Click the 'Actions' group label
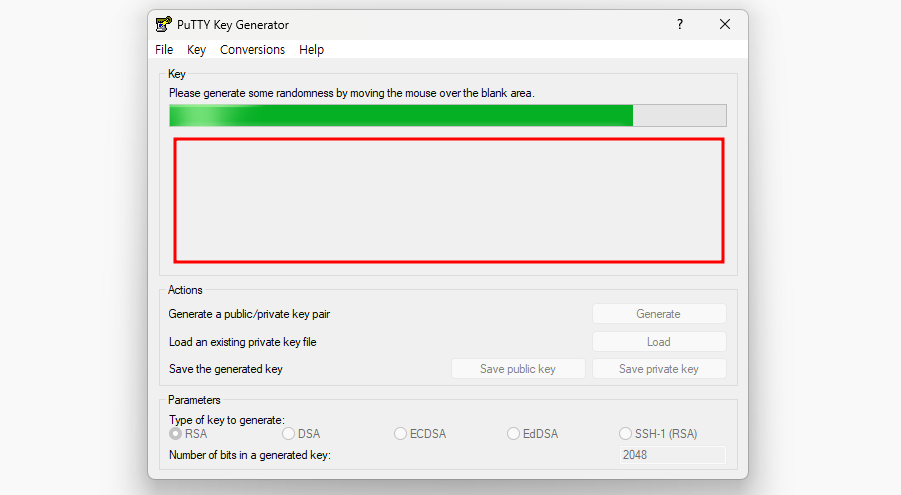The height and width of the screenshot is (495, 901). (x=185, y=290)
